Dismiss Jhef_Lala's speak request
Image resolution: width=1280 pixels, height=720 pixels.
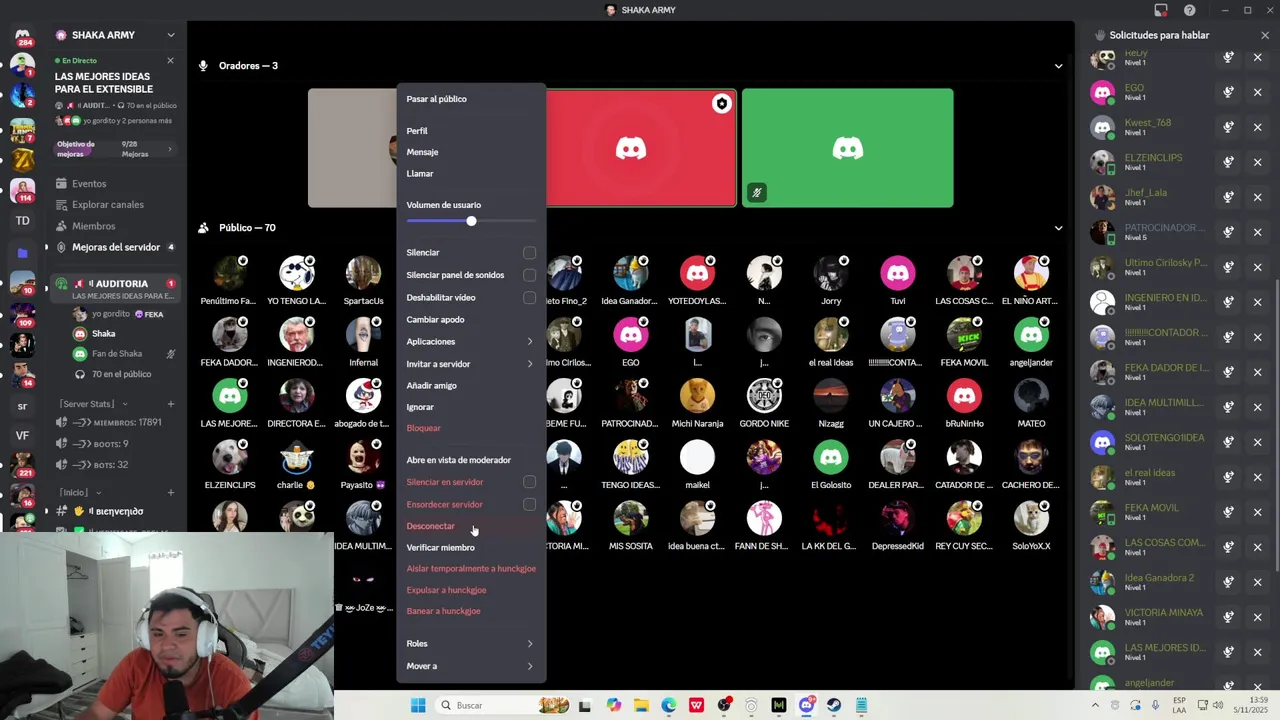click(1258, 197)
